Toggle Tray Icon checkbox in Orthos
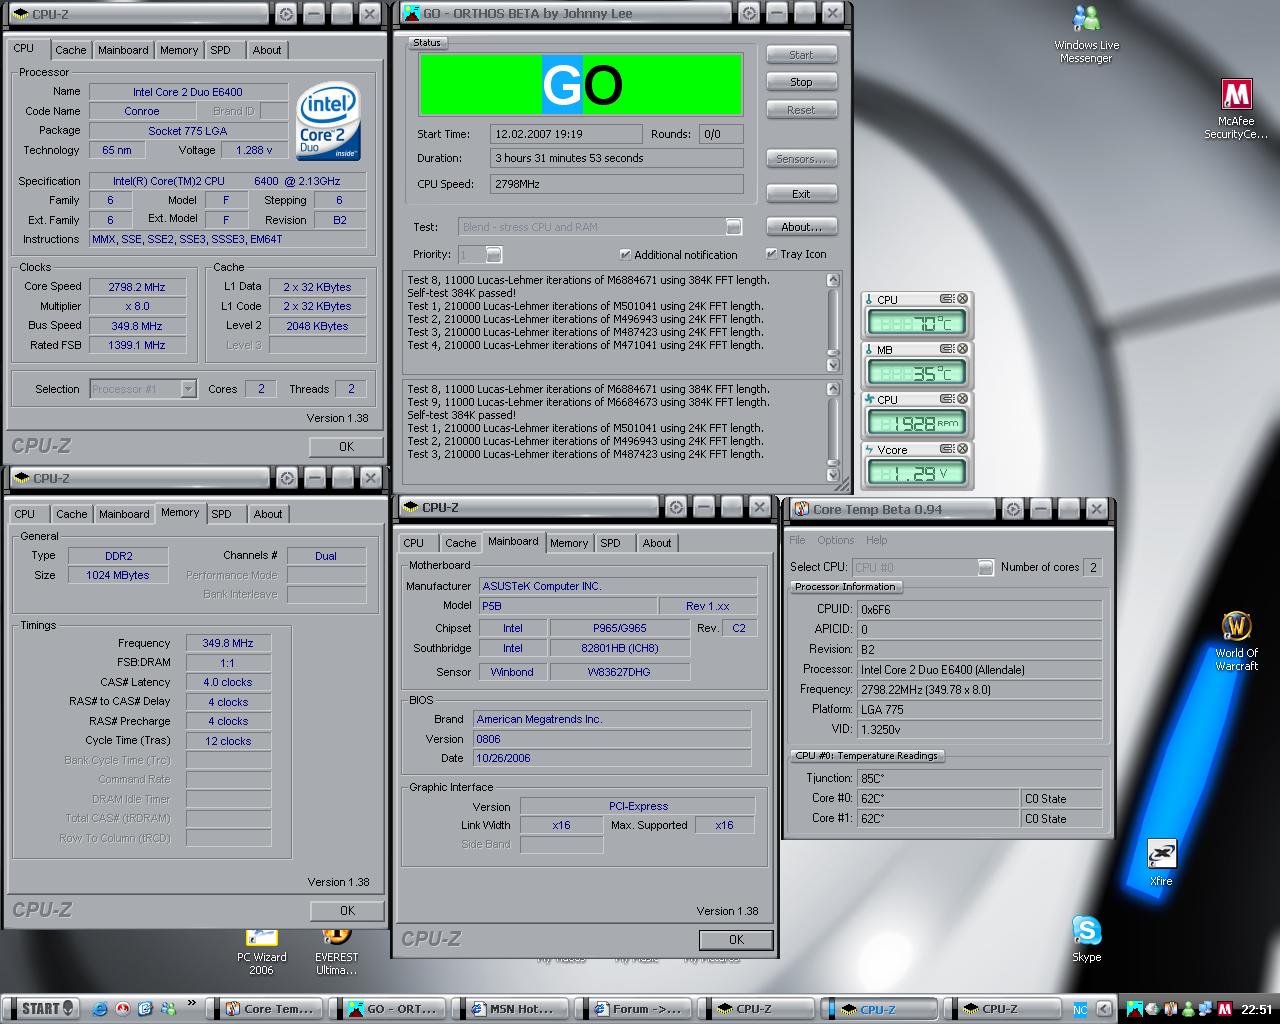 [771, 253]
